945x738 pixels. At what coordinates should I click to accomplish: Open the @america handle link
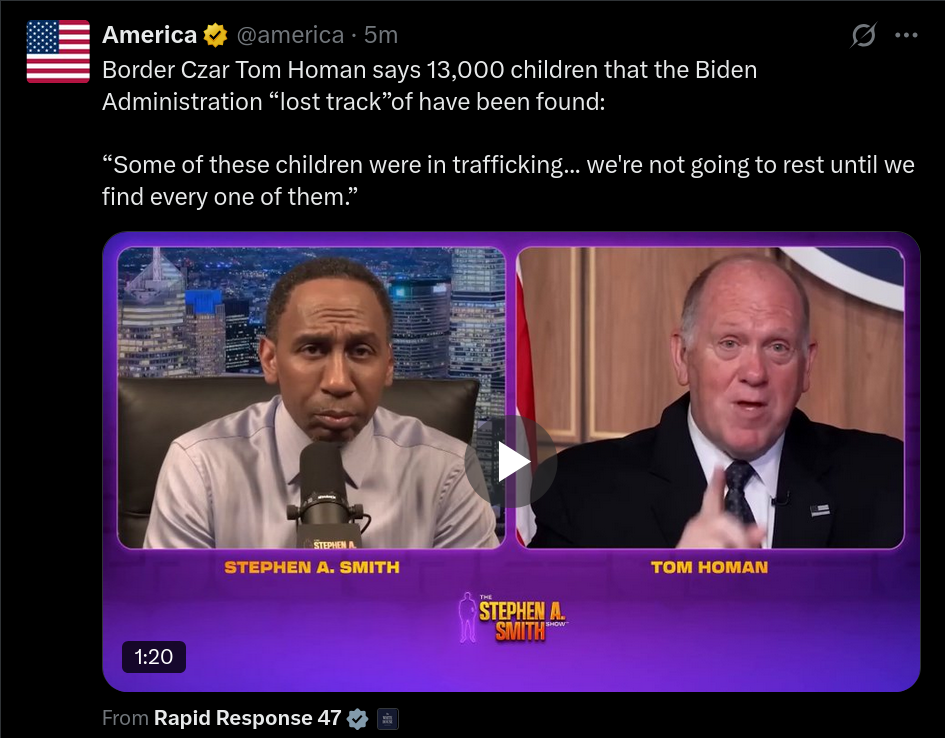[x=290, y=35]
